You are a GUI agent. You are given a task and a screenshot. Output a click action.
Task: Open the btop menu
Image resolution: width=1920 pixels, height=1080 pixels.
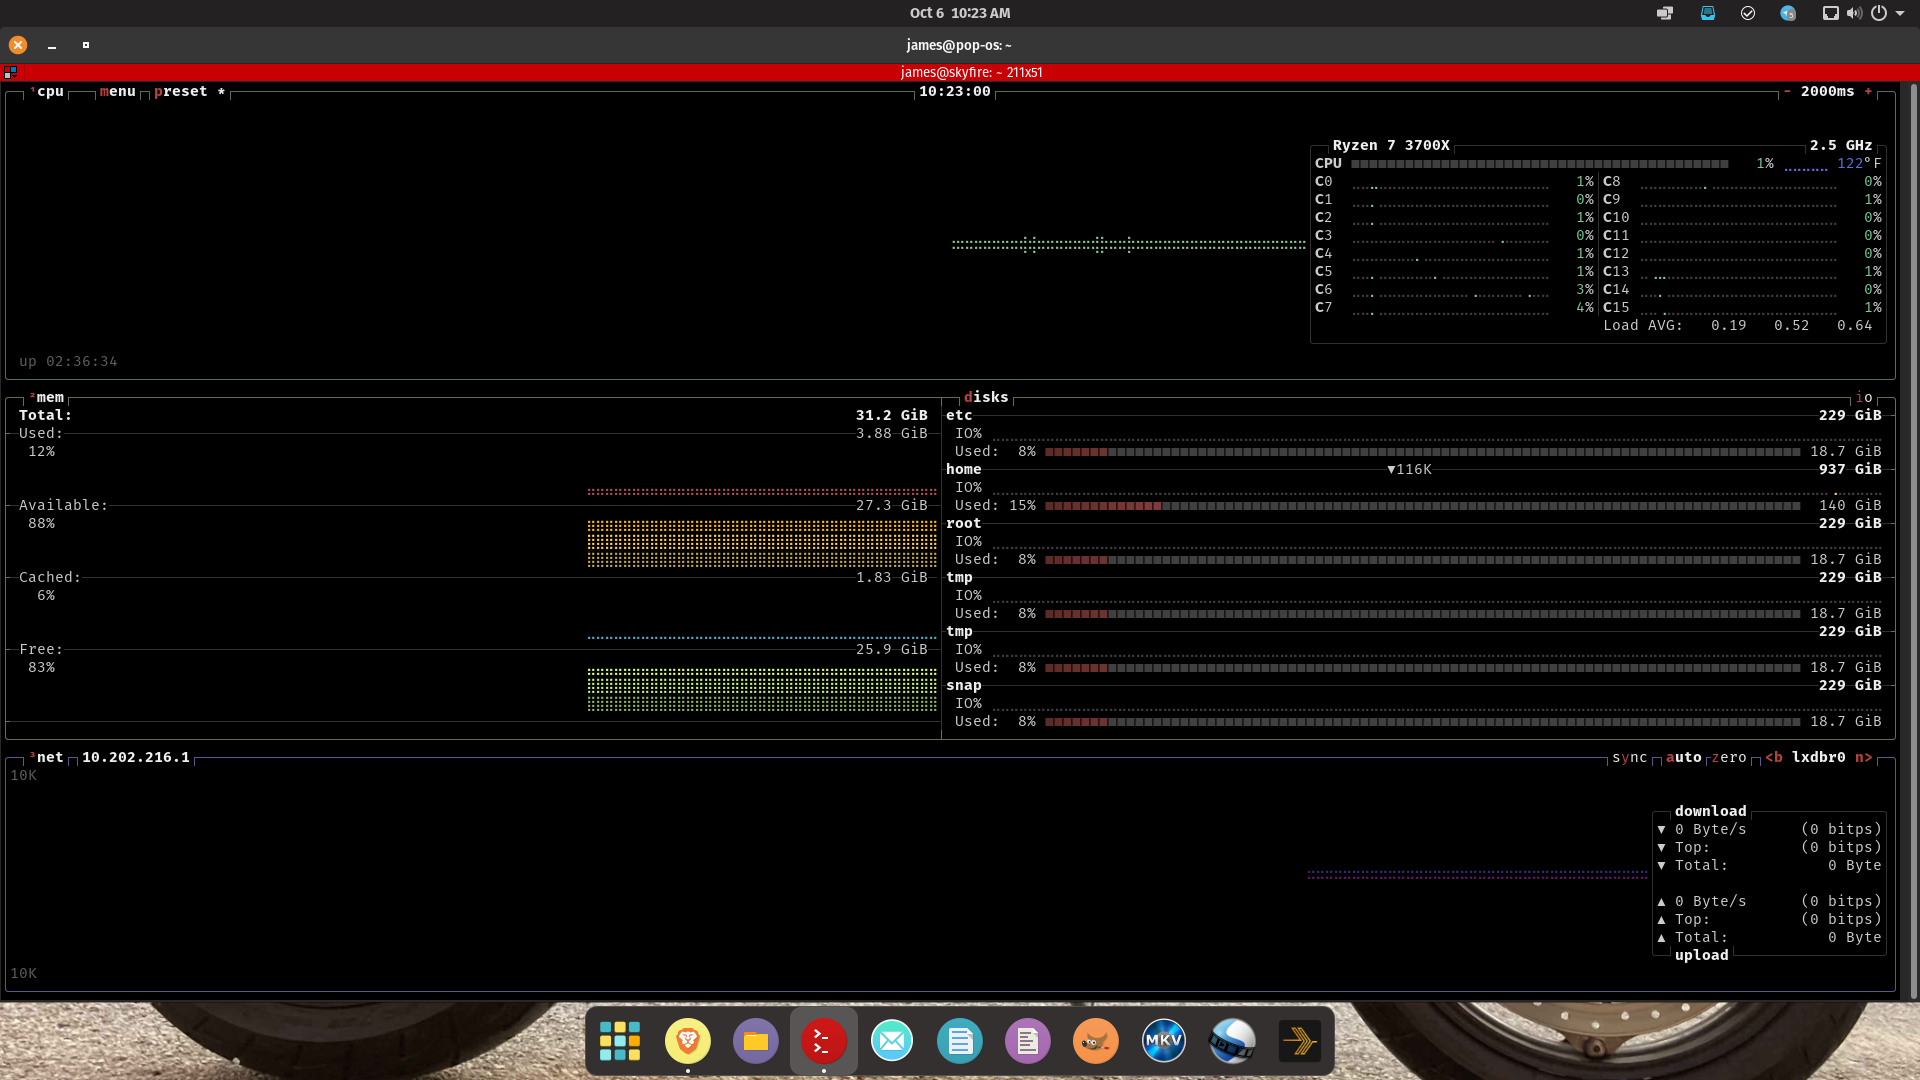117,91
